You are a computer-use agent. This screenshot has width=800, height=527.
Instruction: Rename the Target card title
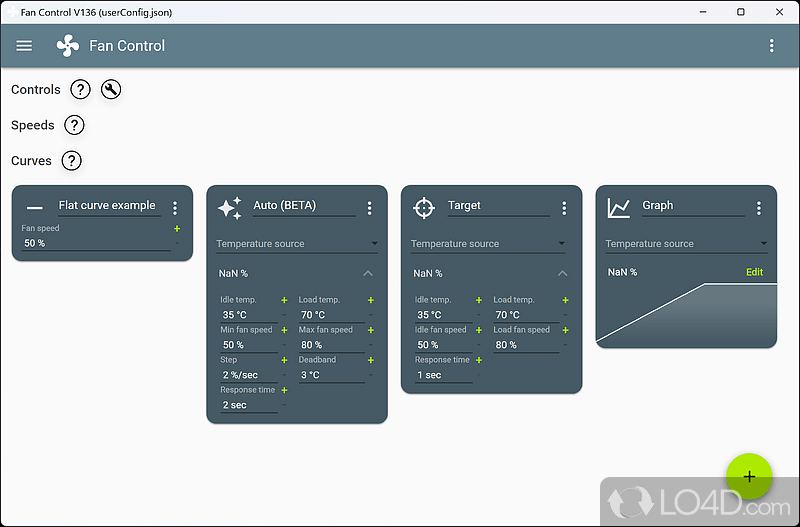[498, 206]
